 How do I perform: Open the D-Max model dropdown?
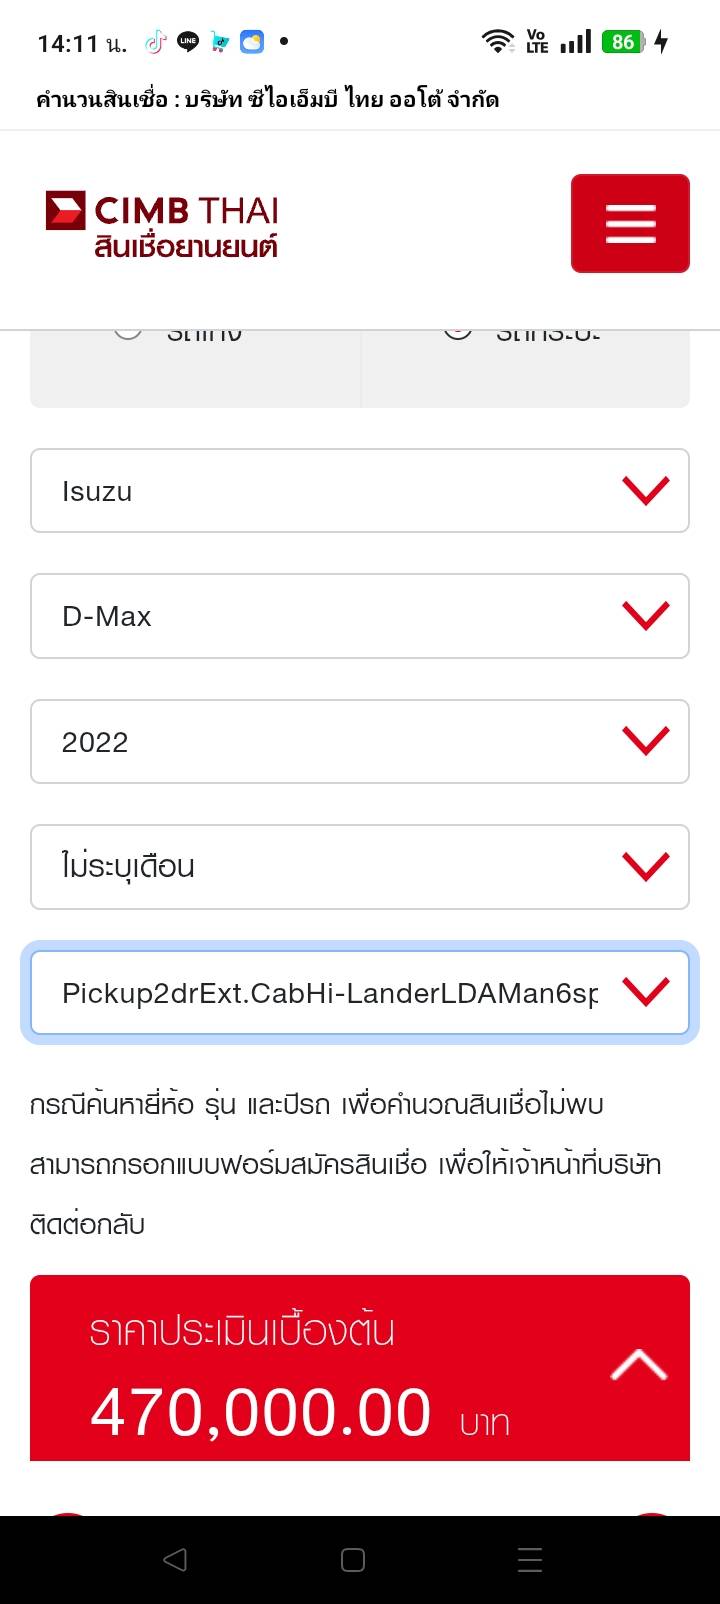pyautogui.click(x=360, y=616)
